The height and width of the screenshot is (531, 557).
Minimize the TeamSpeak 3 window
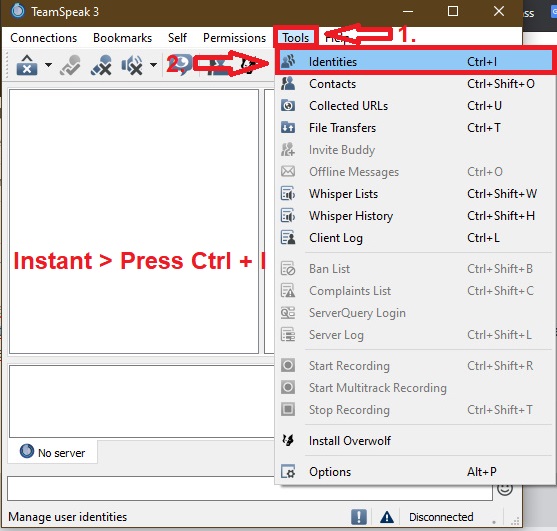pos(408,11)
